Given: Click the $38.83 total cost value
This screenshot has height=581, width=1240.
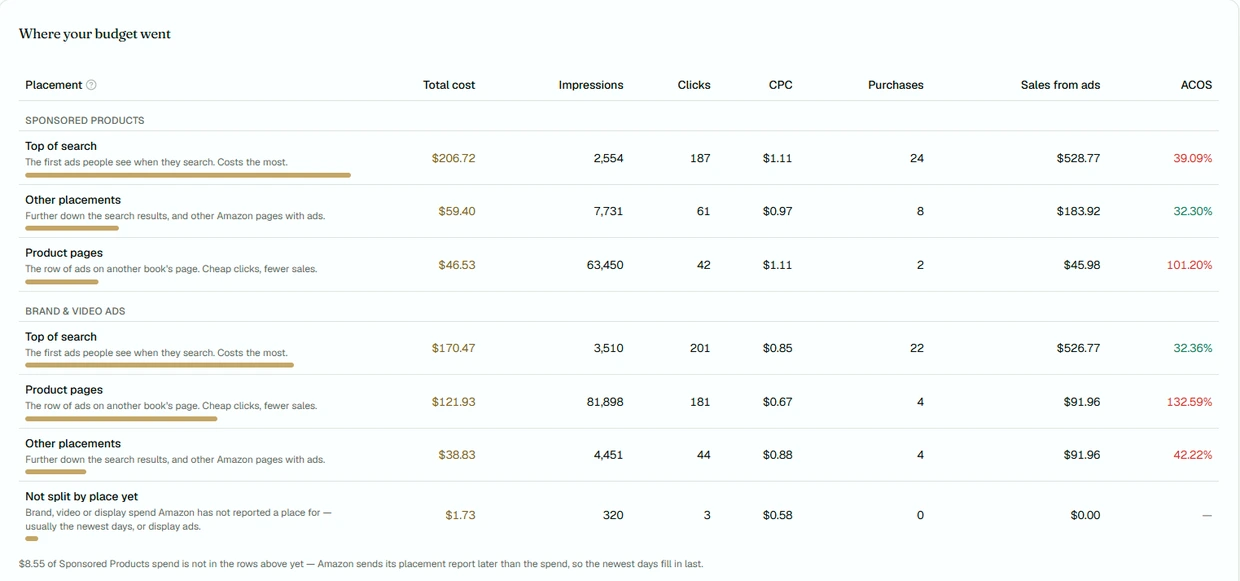Looking at the screenshot, I should click(x=457, y=455).
